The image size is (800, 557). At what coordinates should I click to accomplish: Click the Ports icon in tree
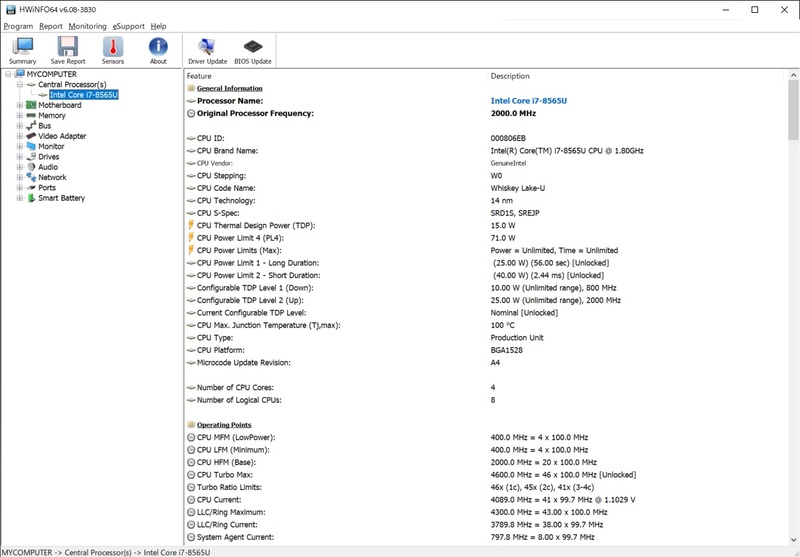(32, 188)
